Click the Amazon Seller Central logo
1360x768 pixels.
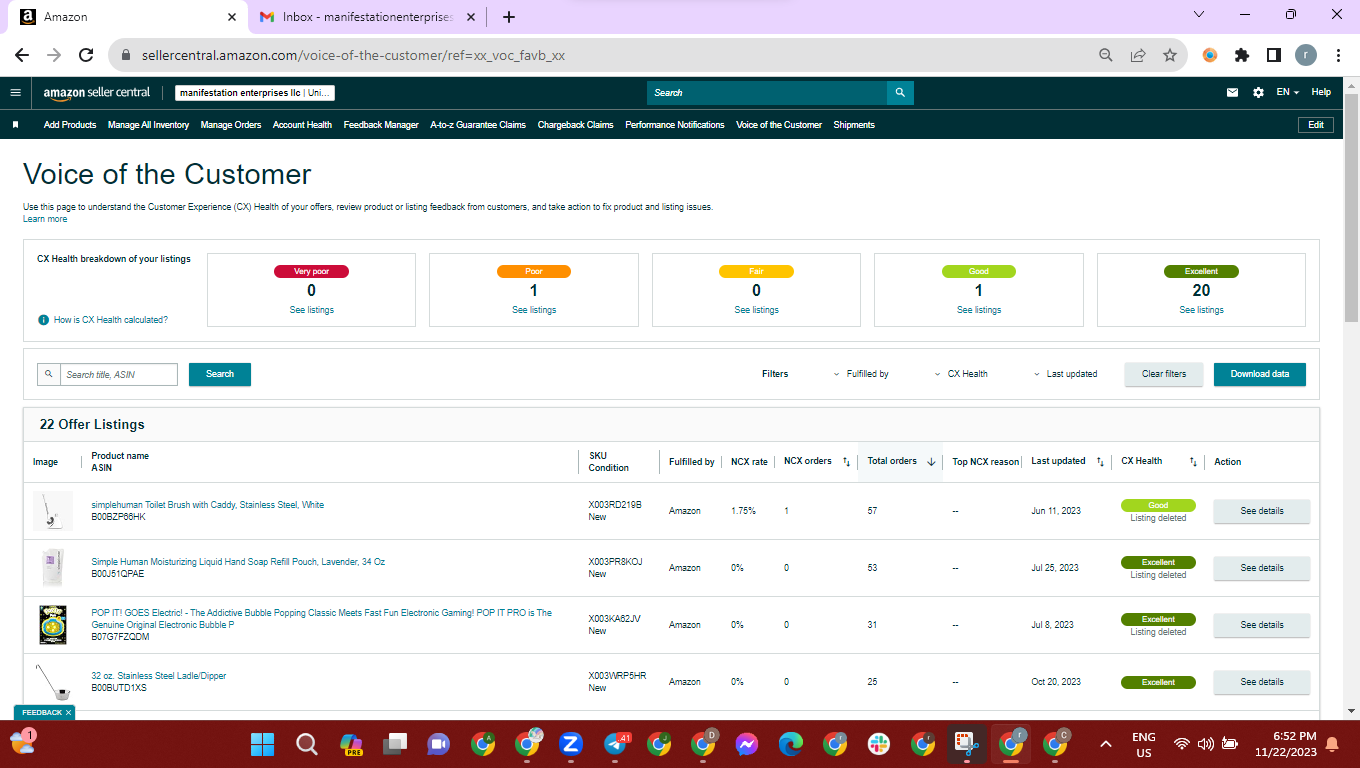97,92
